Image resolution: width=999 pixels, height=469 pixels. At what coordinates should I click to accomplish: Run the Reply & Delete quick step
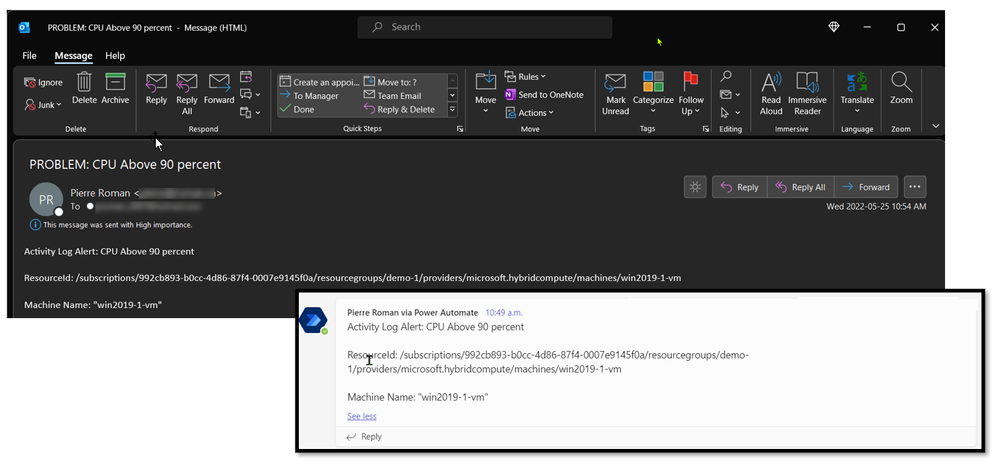coord(399,110)
